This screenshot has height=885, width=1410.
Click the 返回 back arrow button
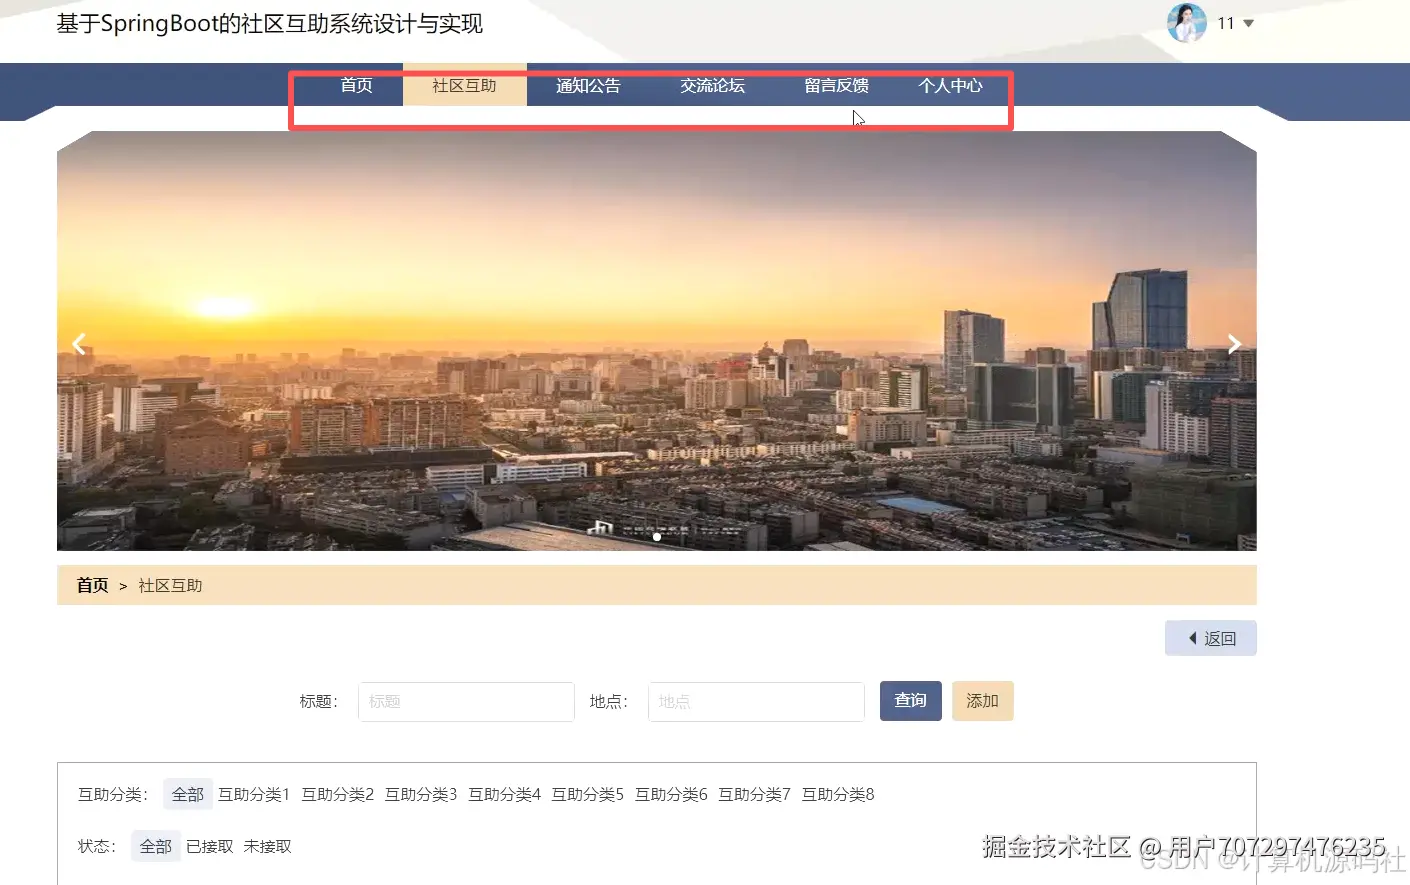click(x=1210, y=637)
